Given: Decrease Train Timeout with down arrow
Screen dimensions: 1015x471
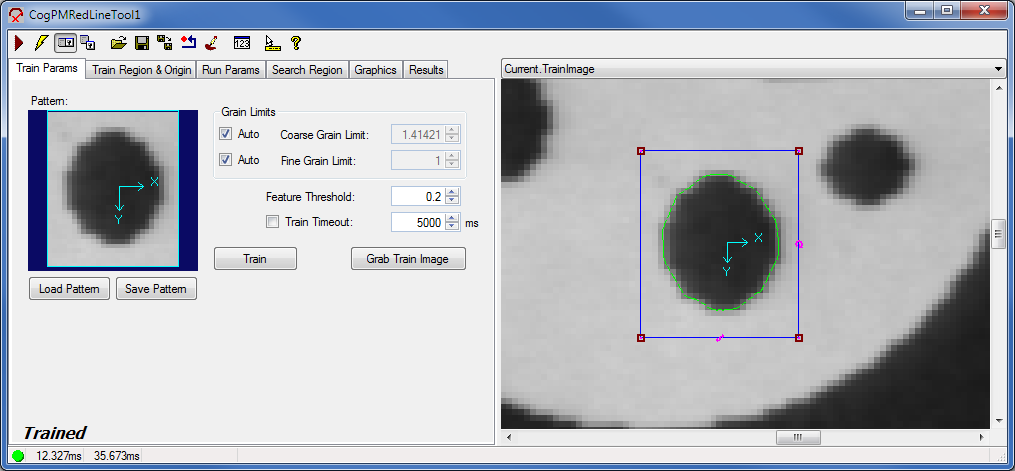Looking at the screenshot, I should click(x=452, y=227).
